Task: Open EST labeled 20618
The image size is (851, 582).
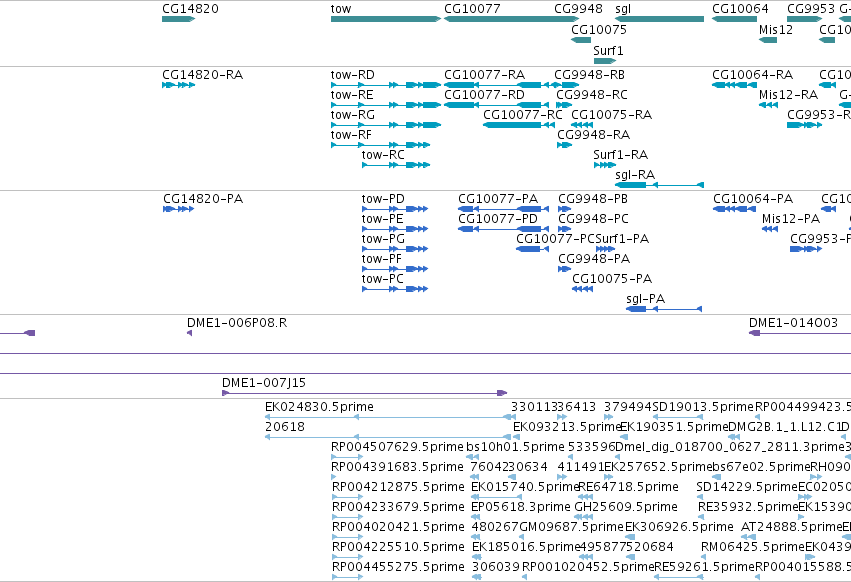Action: [390, 437]
